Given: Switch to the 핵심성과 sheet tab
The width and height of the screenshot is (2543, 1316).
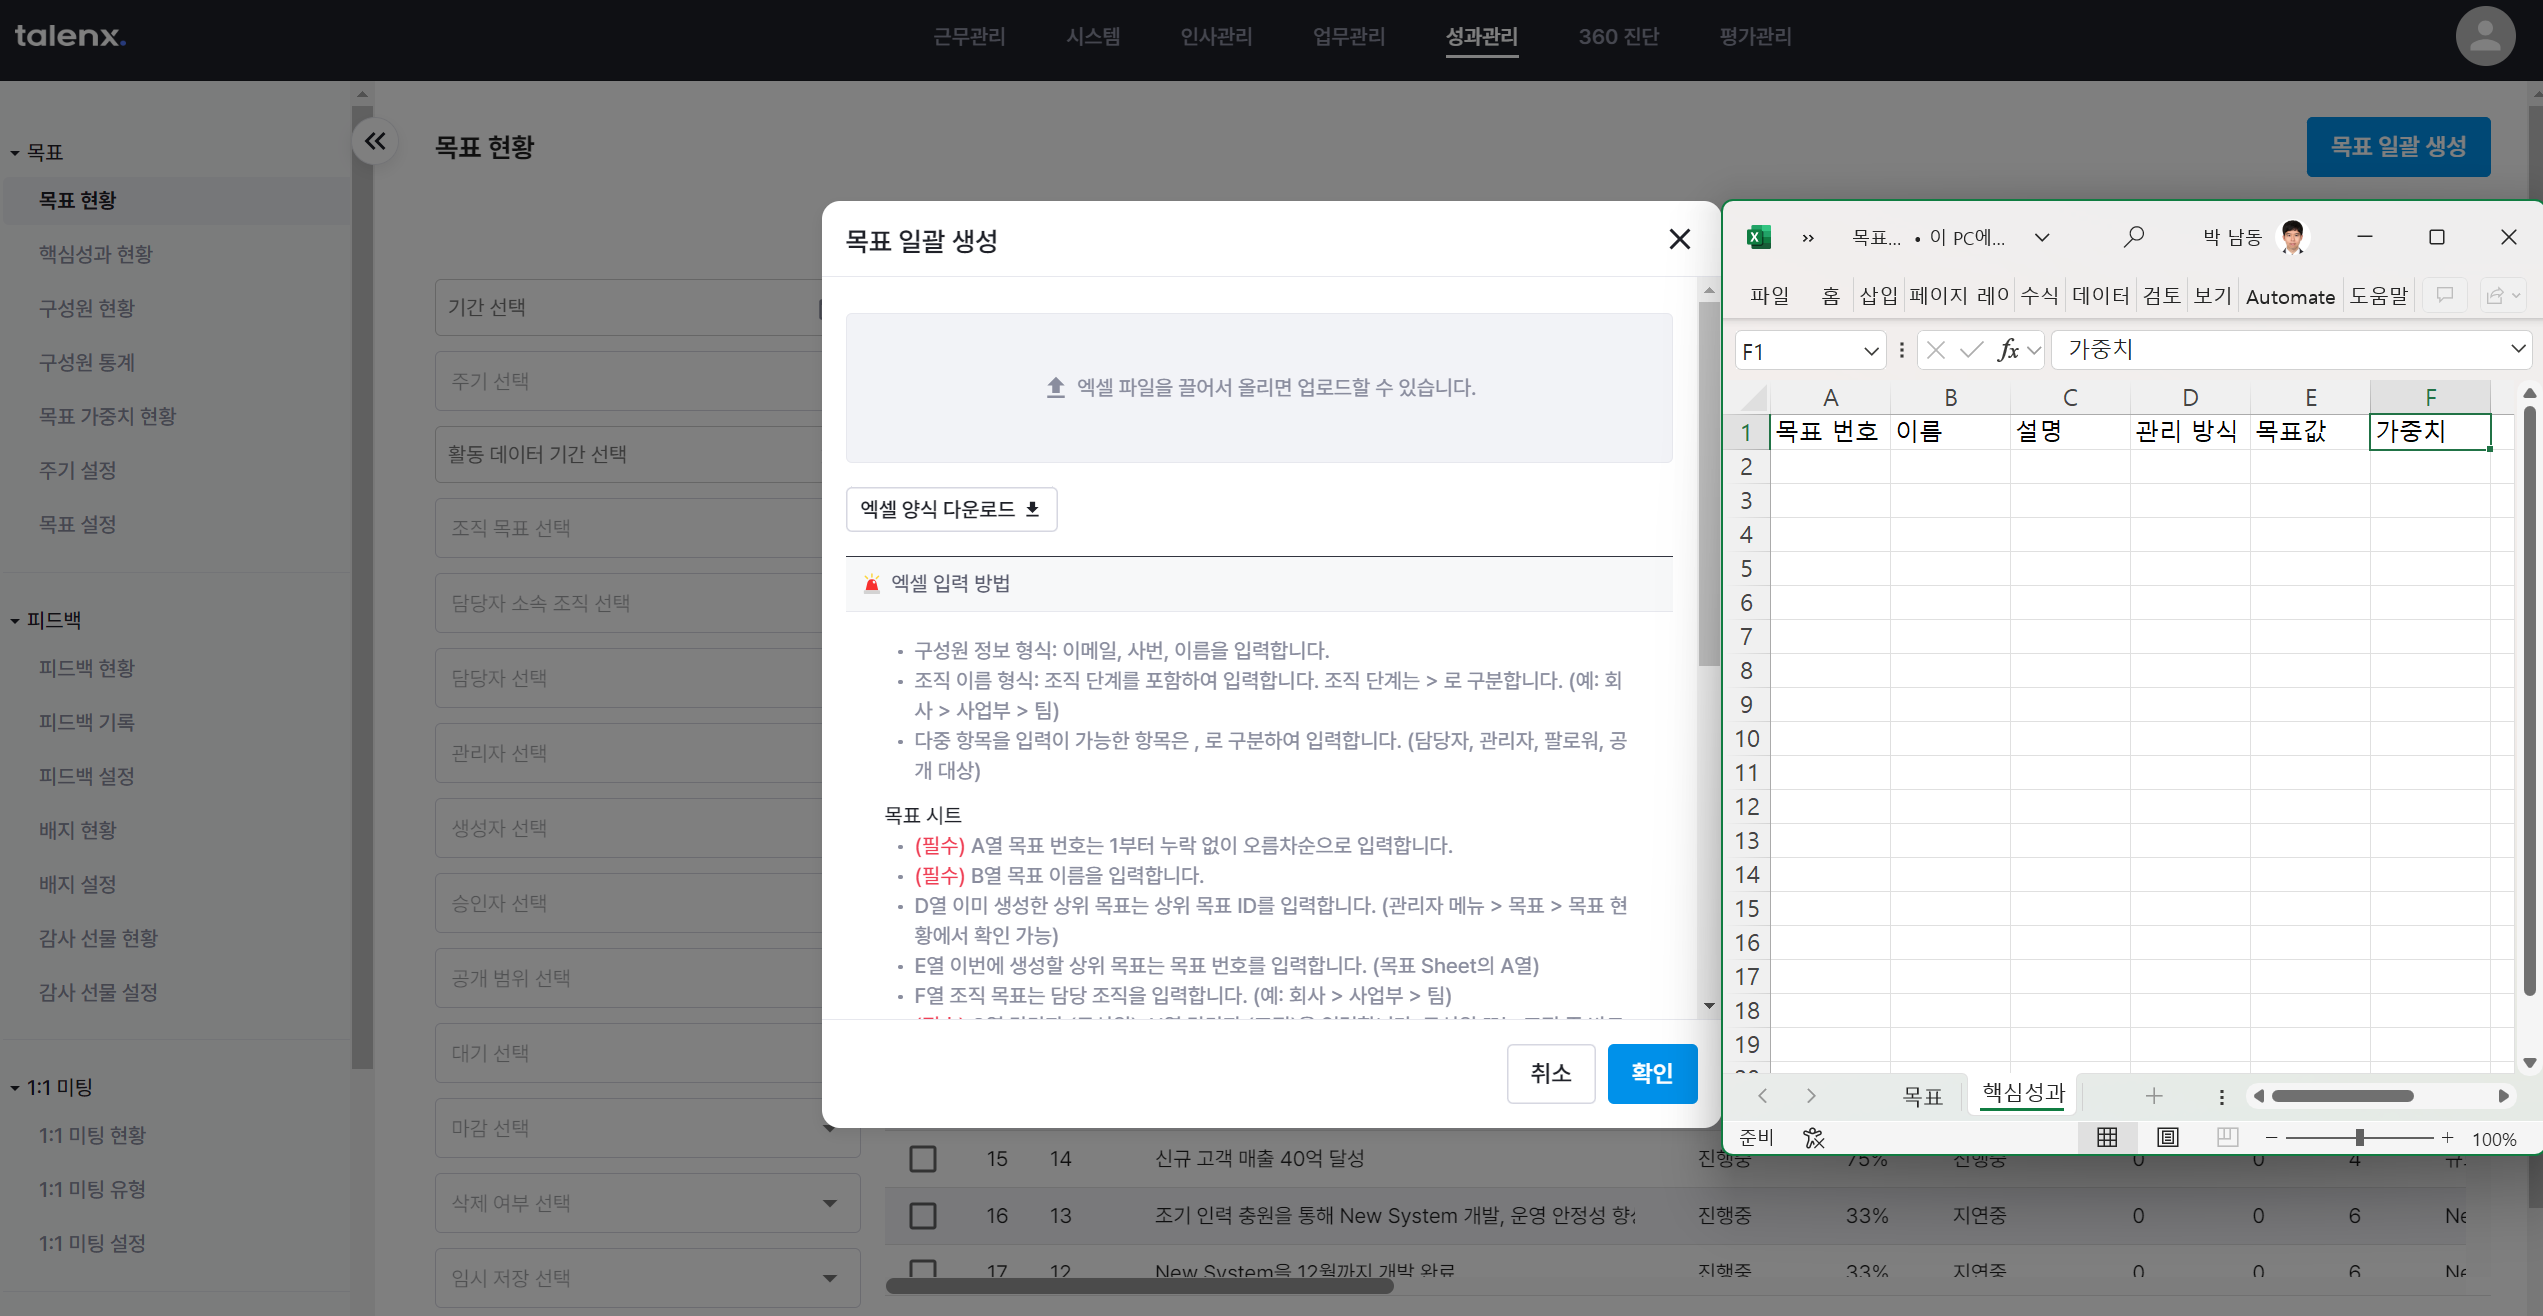Looking at the screenshot, I should [x=2023, y=1093].
